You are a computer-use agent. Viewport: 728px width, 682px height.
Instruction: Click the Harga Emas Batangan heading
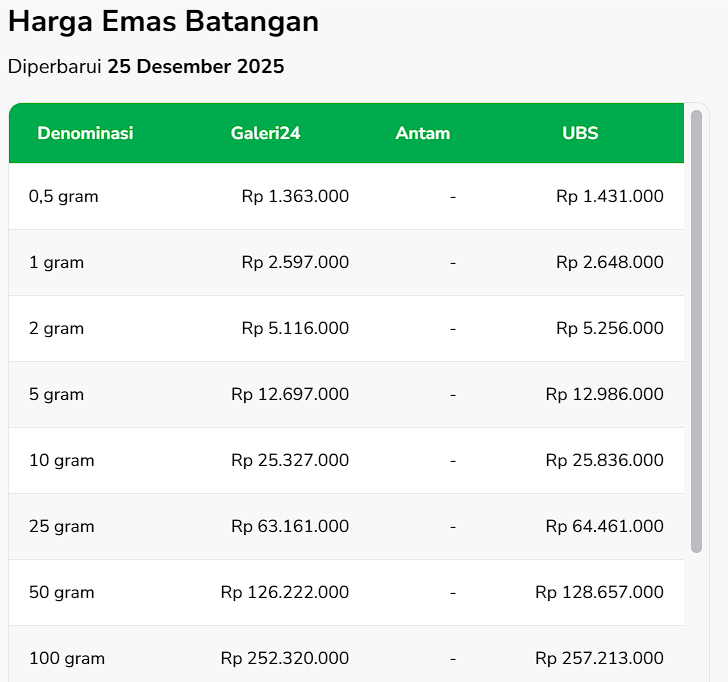[x=163, y=22]
